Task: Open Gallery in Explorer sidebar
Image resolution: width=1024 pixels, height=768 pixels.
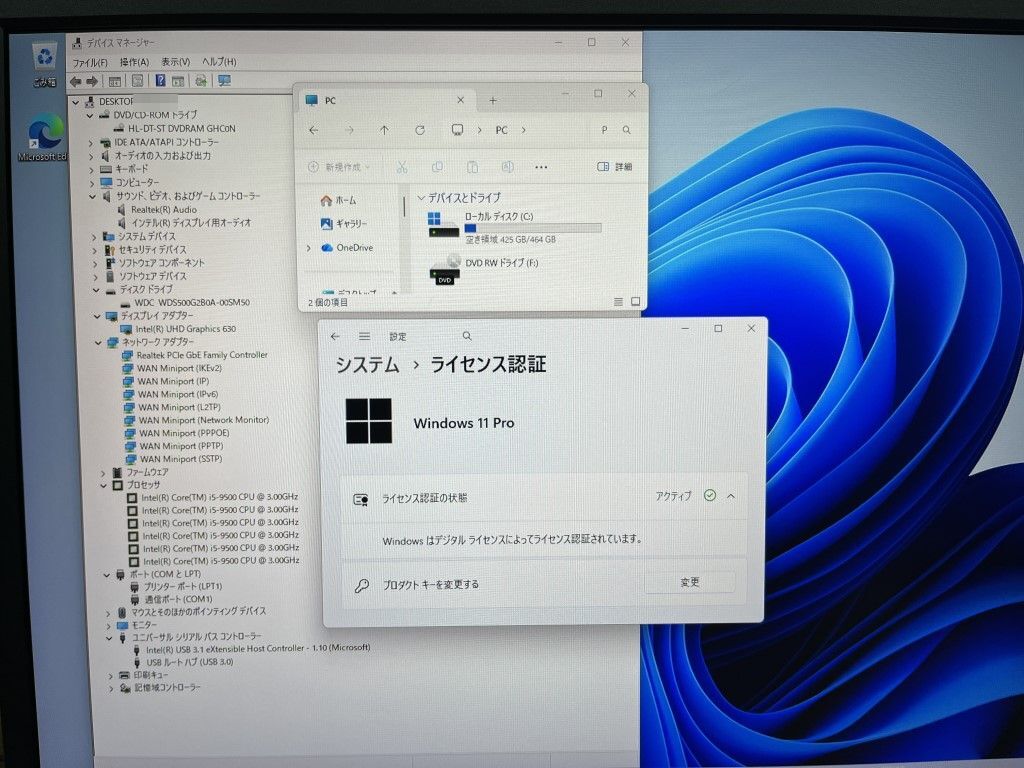Action: [344, 224]
